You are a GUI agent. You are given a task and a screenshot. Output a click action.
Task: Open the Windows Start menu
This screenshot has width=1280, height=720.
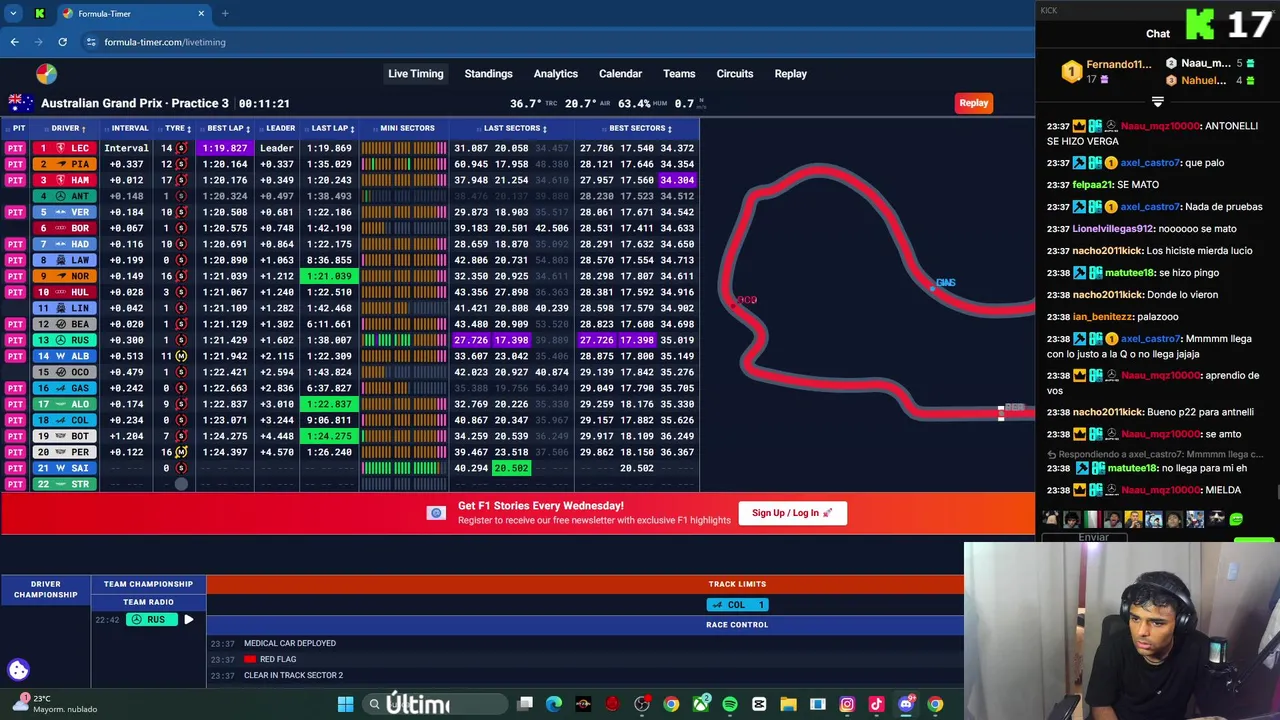[345, 704]
